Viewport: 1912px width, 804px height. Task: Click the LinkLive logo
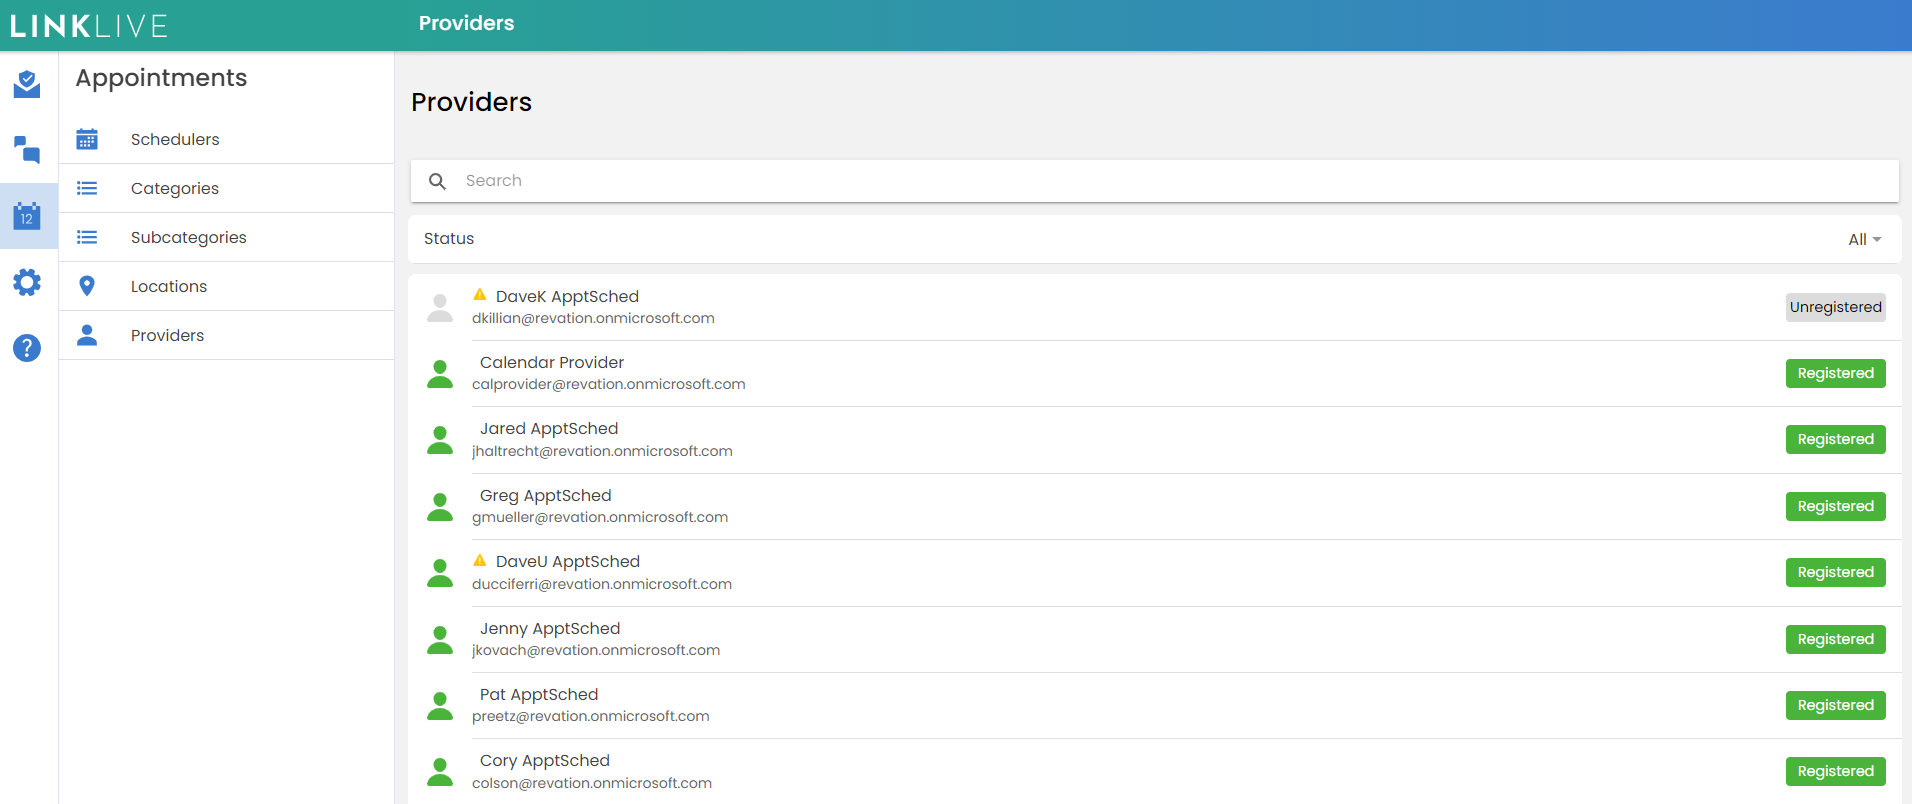tap(89, 25)
